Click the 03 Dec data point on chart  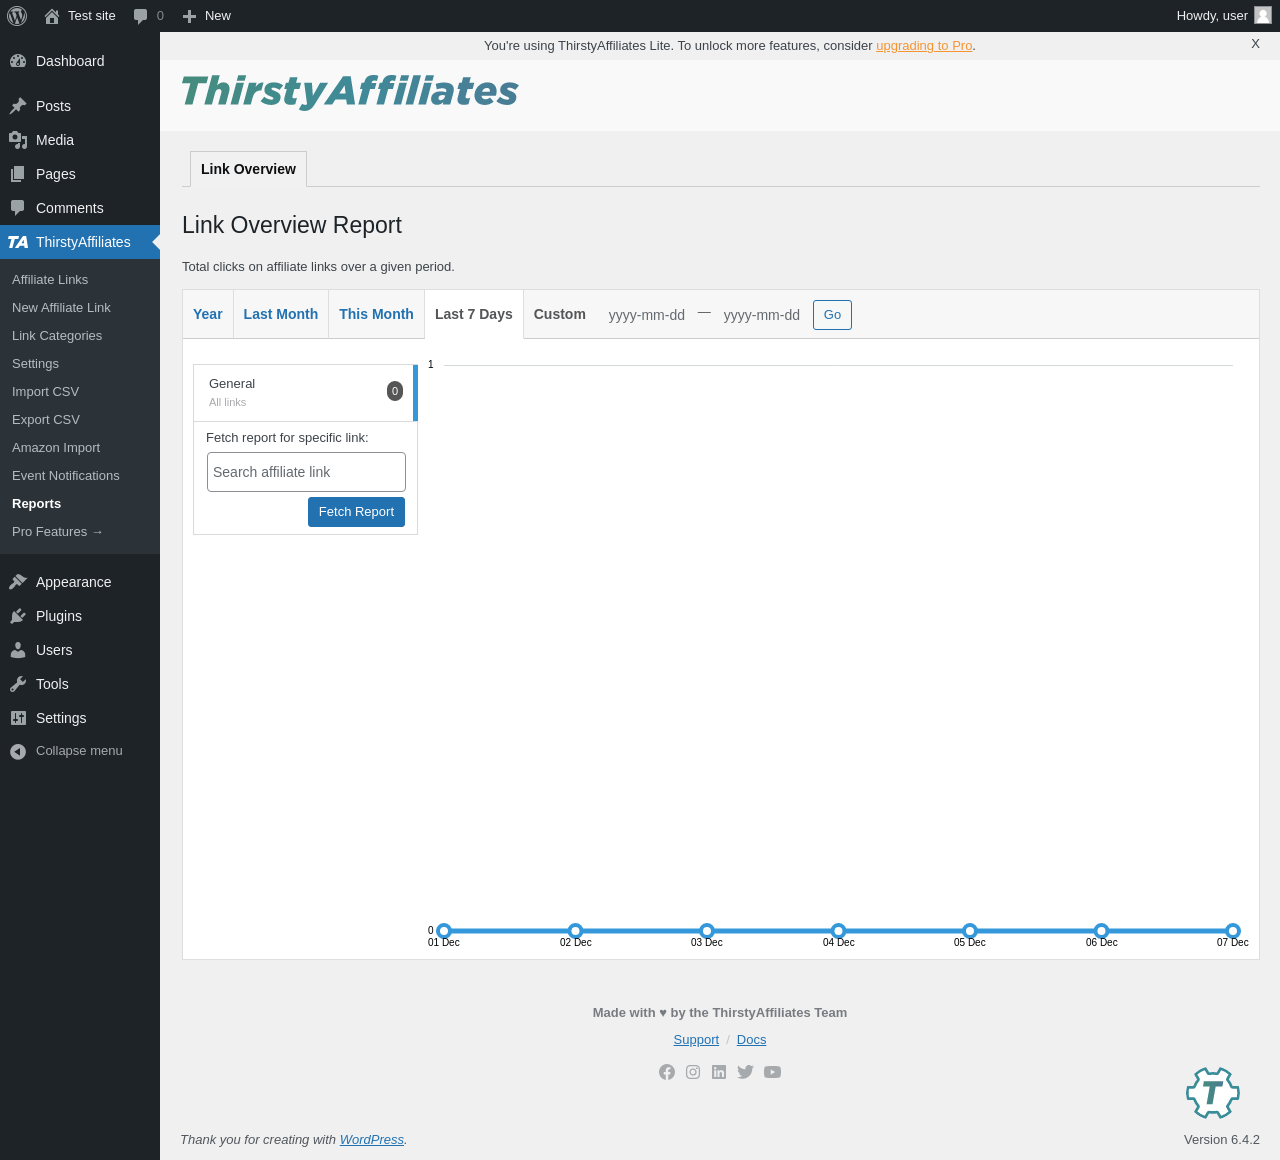click(707, 931)
